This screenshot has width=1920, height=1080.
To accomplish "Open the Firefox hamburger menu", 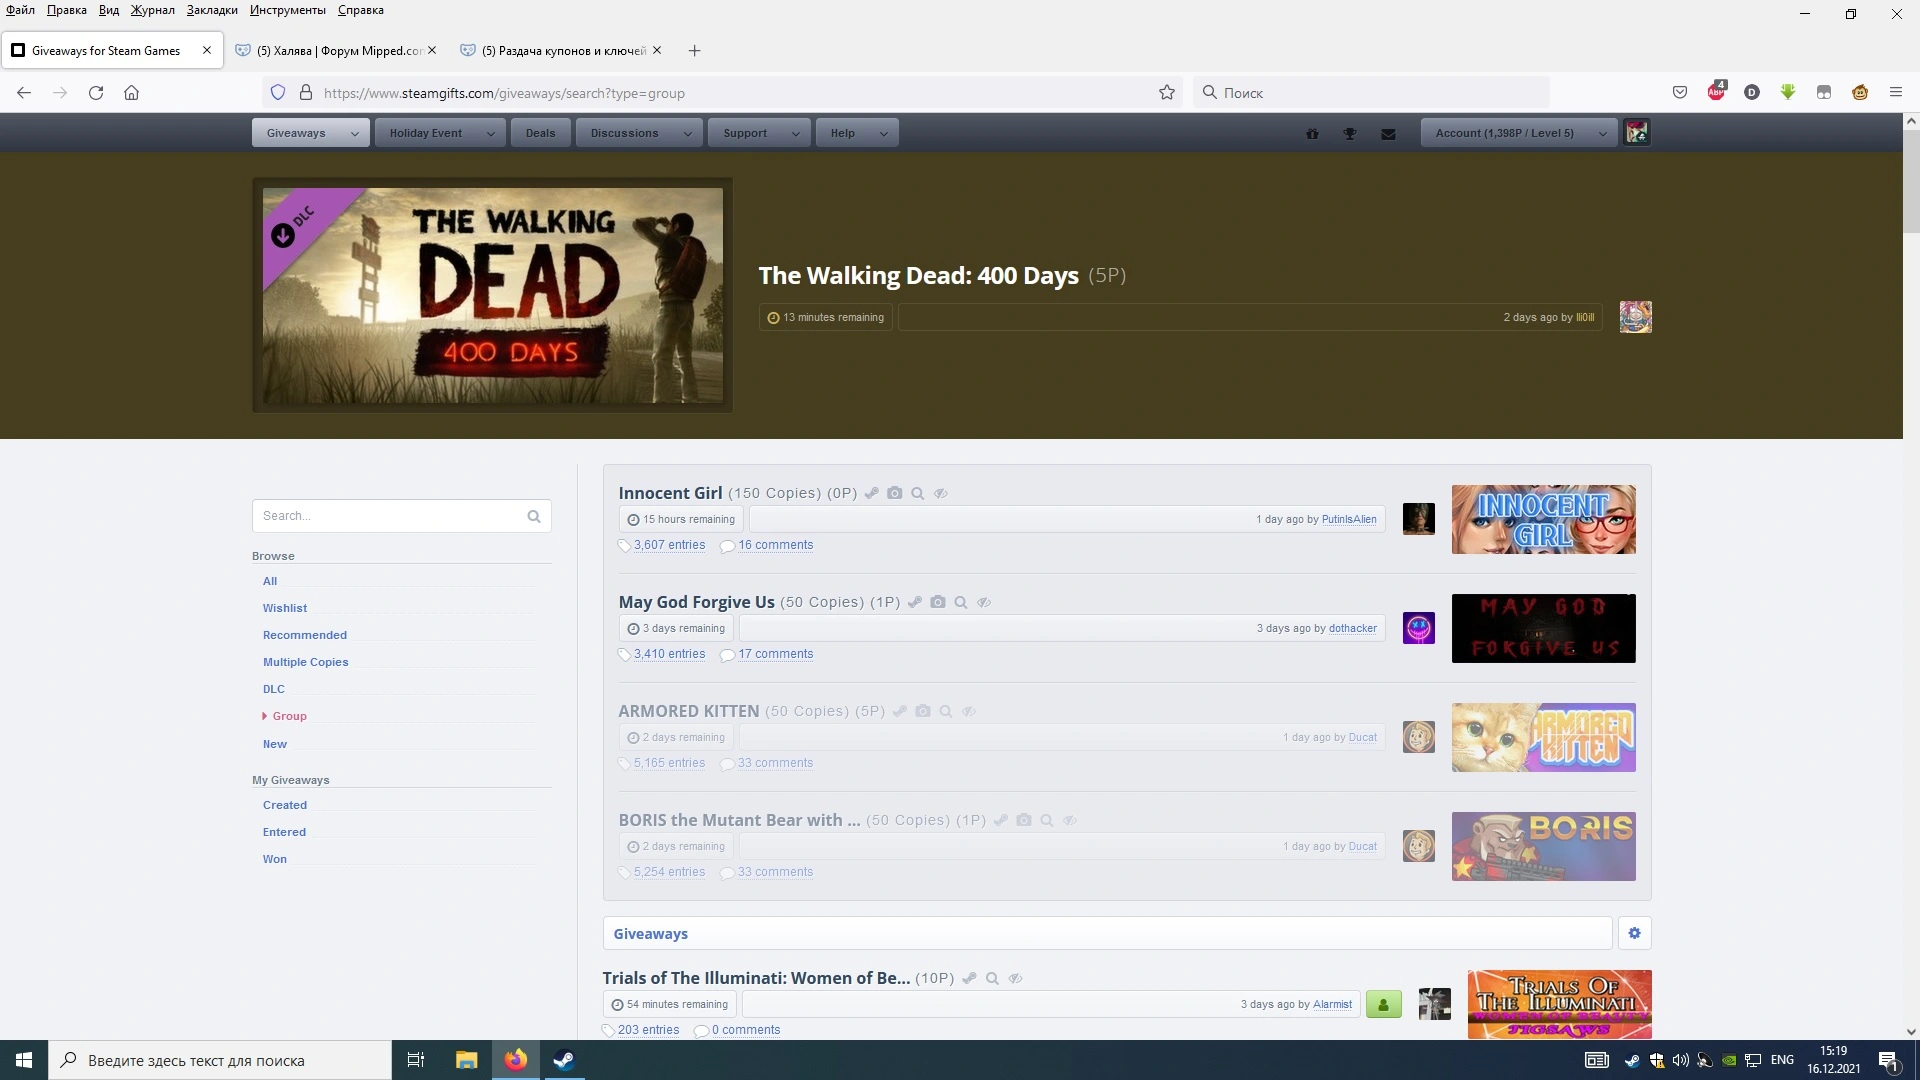I will (x=1895, y=93).
